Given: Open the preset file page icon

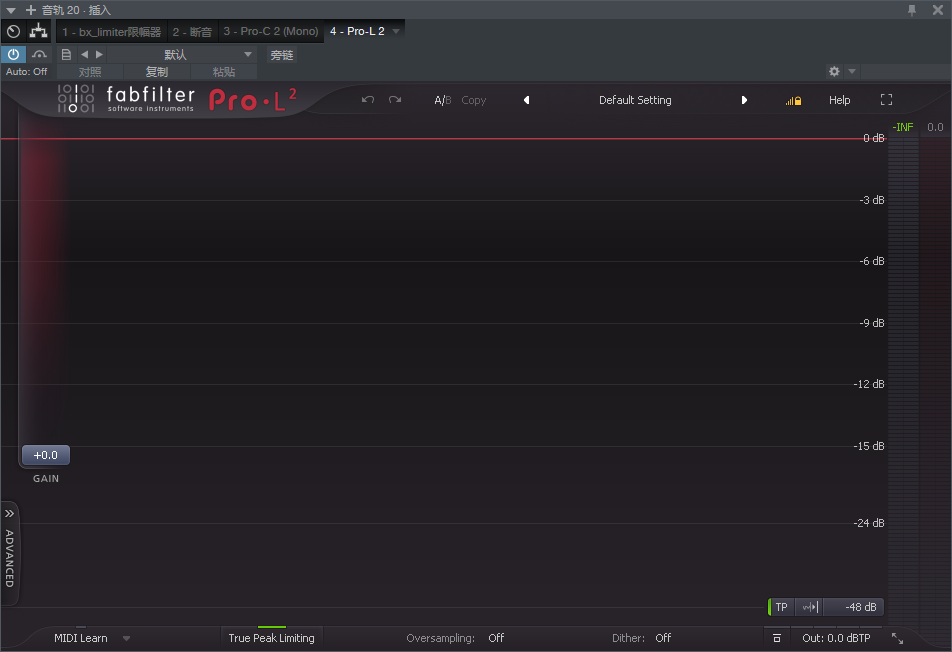Looking at the screenshot, I should [x=66, y=55].
